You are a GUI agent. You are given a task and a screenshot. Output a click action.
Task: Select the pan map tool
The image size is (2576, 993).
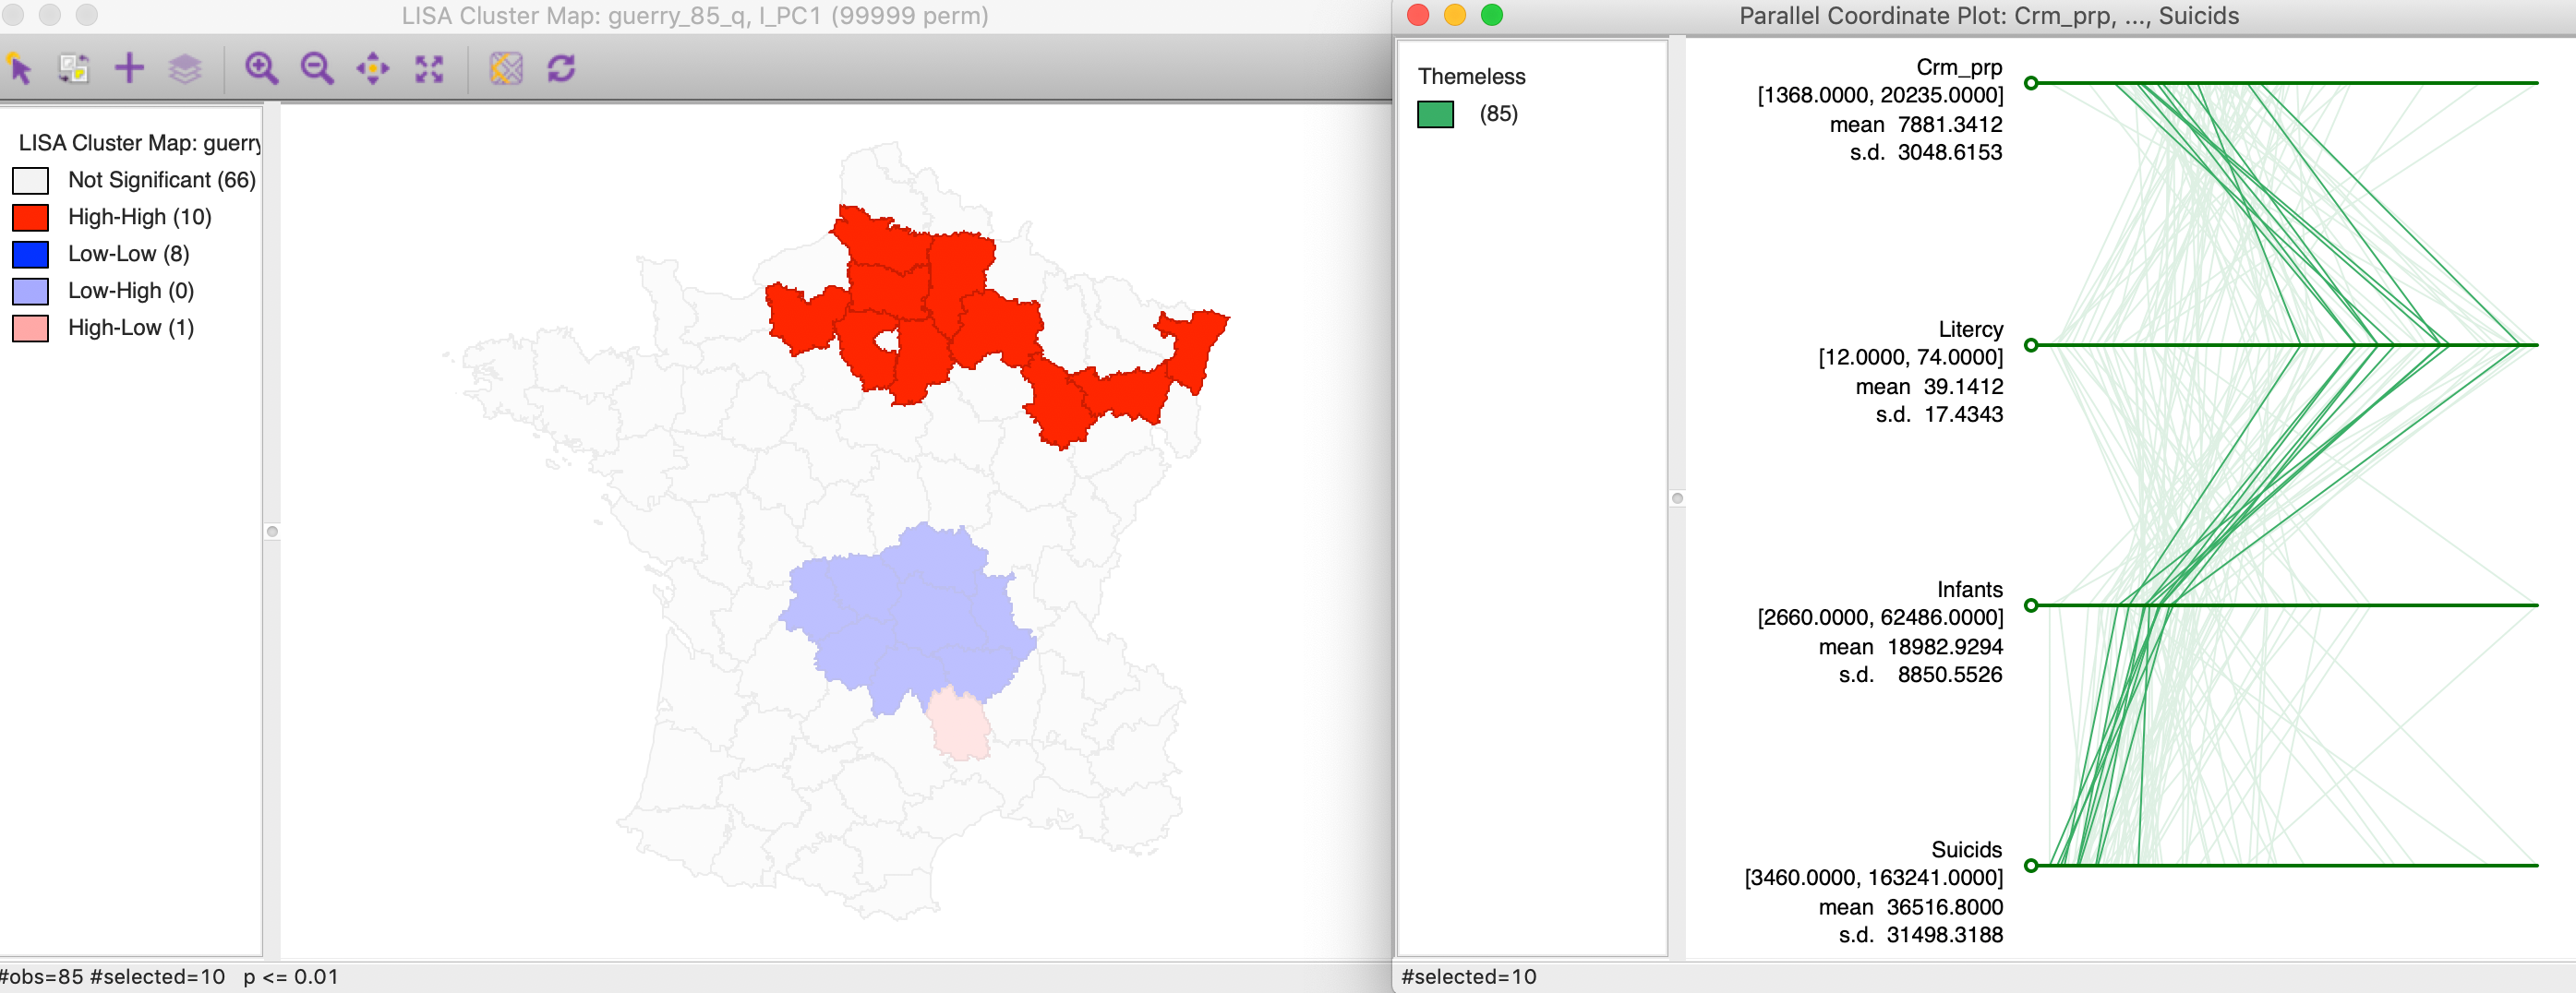373,69
